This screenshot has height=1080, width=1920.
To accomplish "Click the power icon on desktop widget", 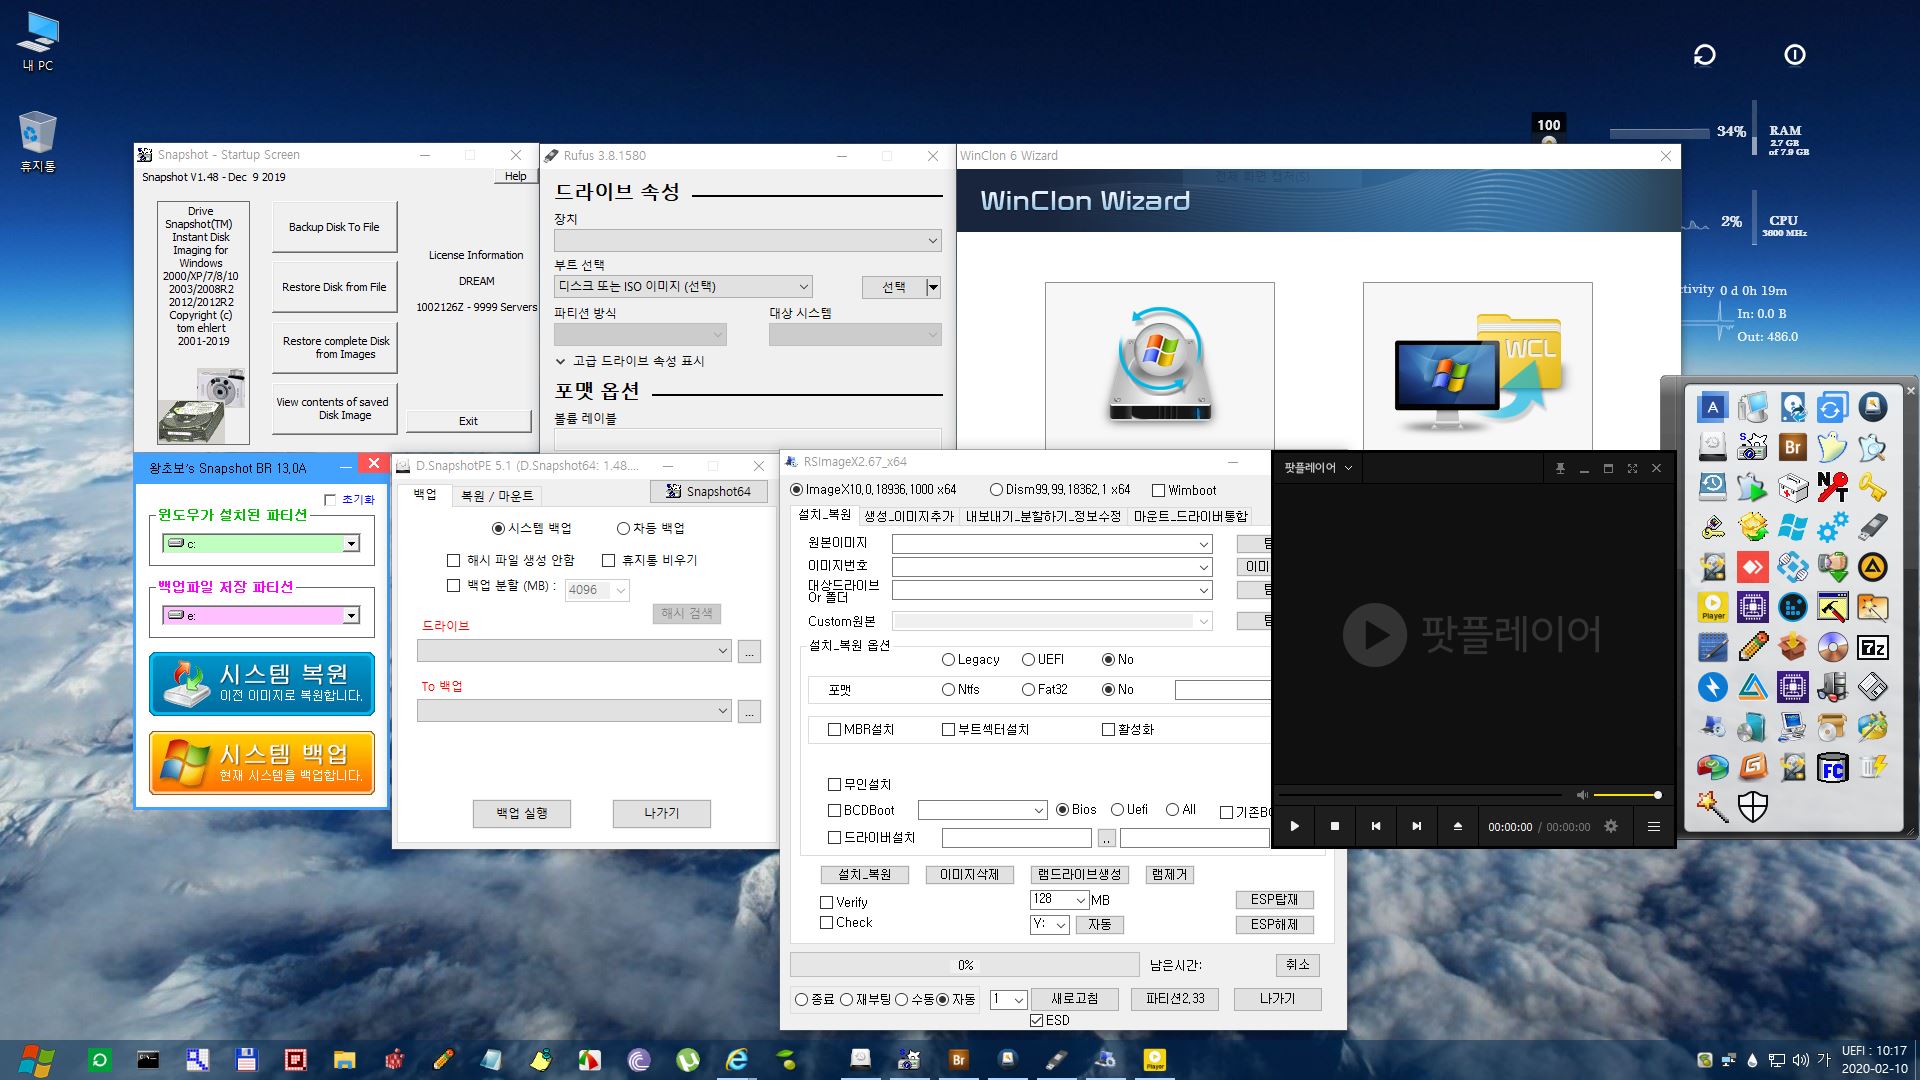I will pyautogui.click(x=1795, y=55).
